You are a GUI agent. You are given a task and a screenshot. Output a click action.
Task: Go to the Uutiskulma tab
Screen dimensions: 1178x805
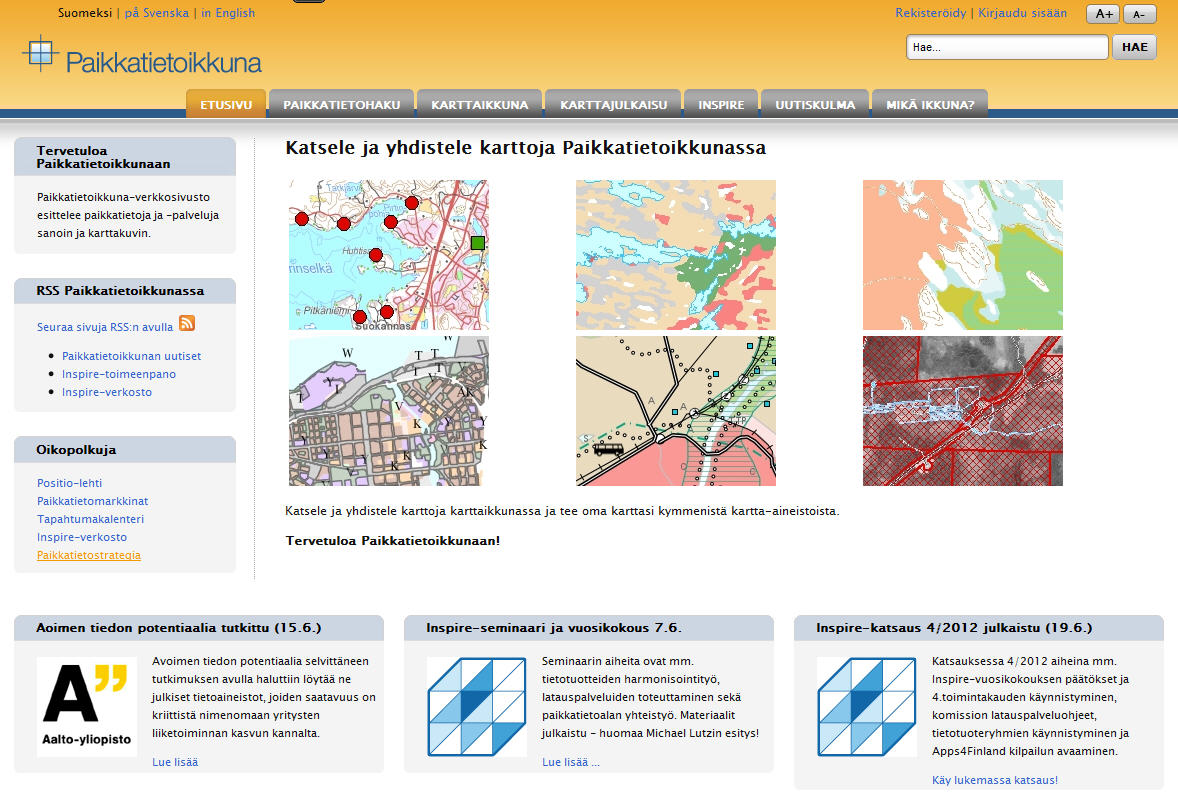click(815, 104)
